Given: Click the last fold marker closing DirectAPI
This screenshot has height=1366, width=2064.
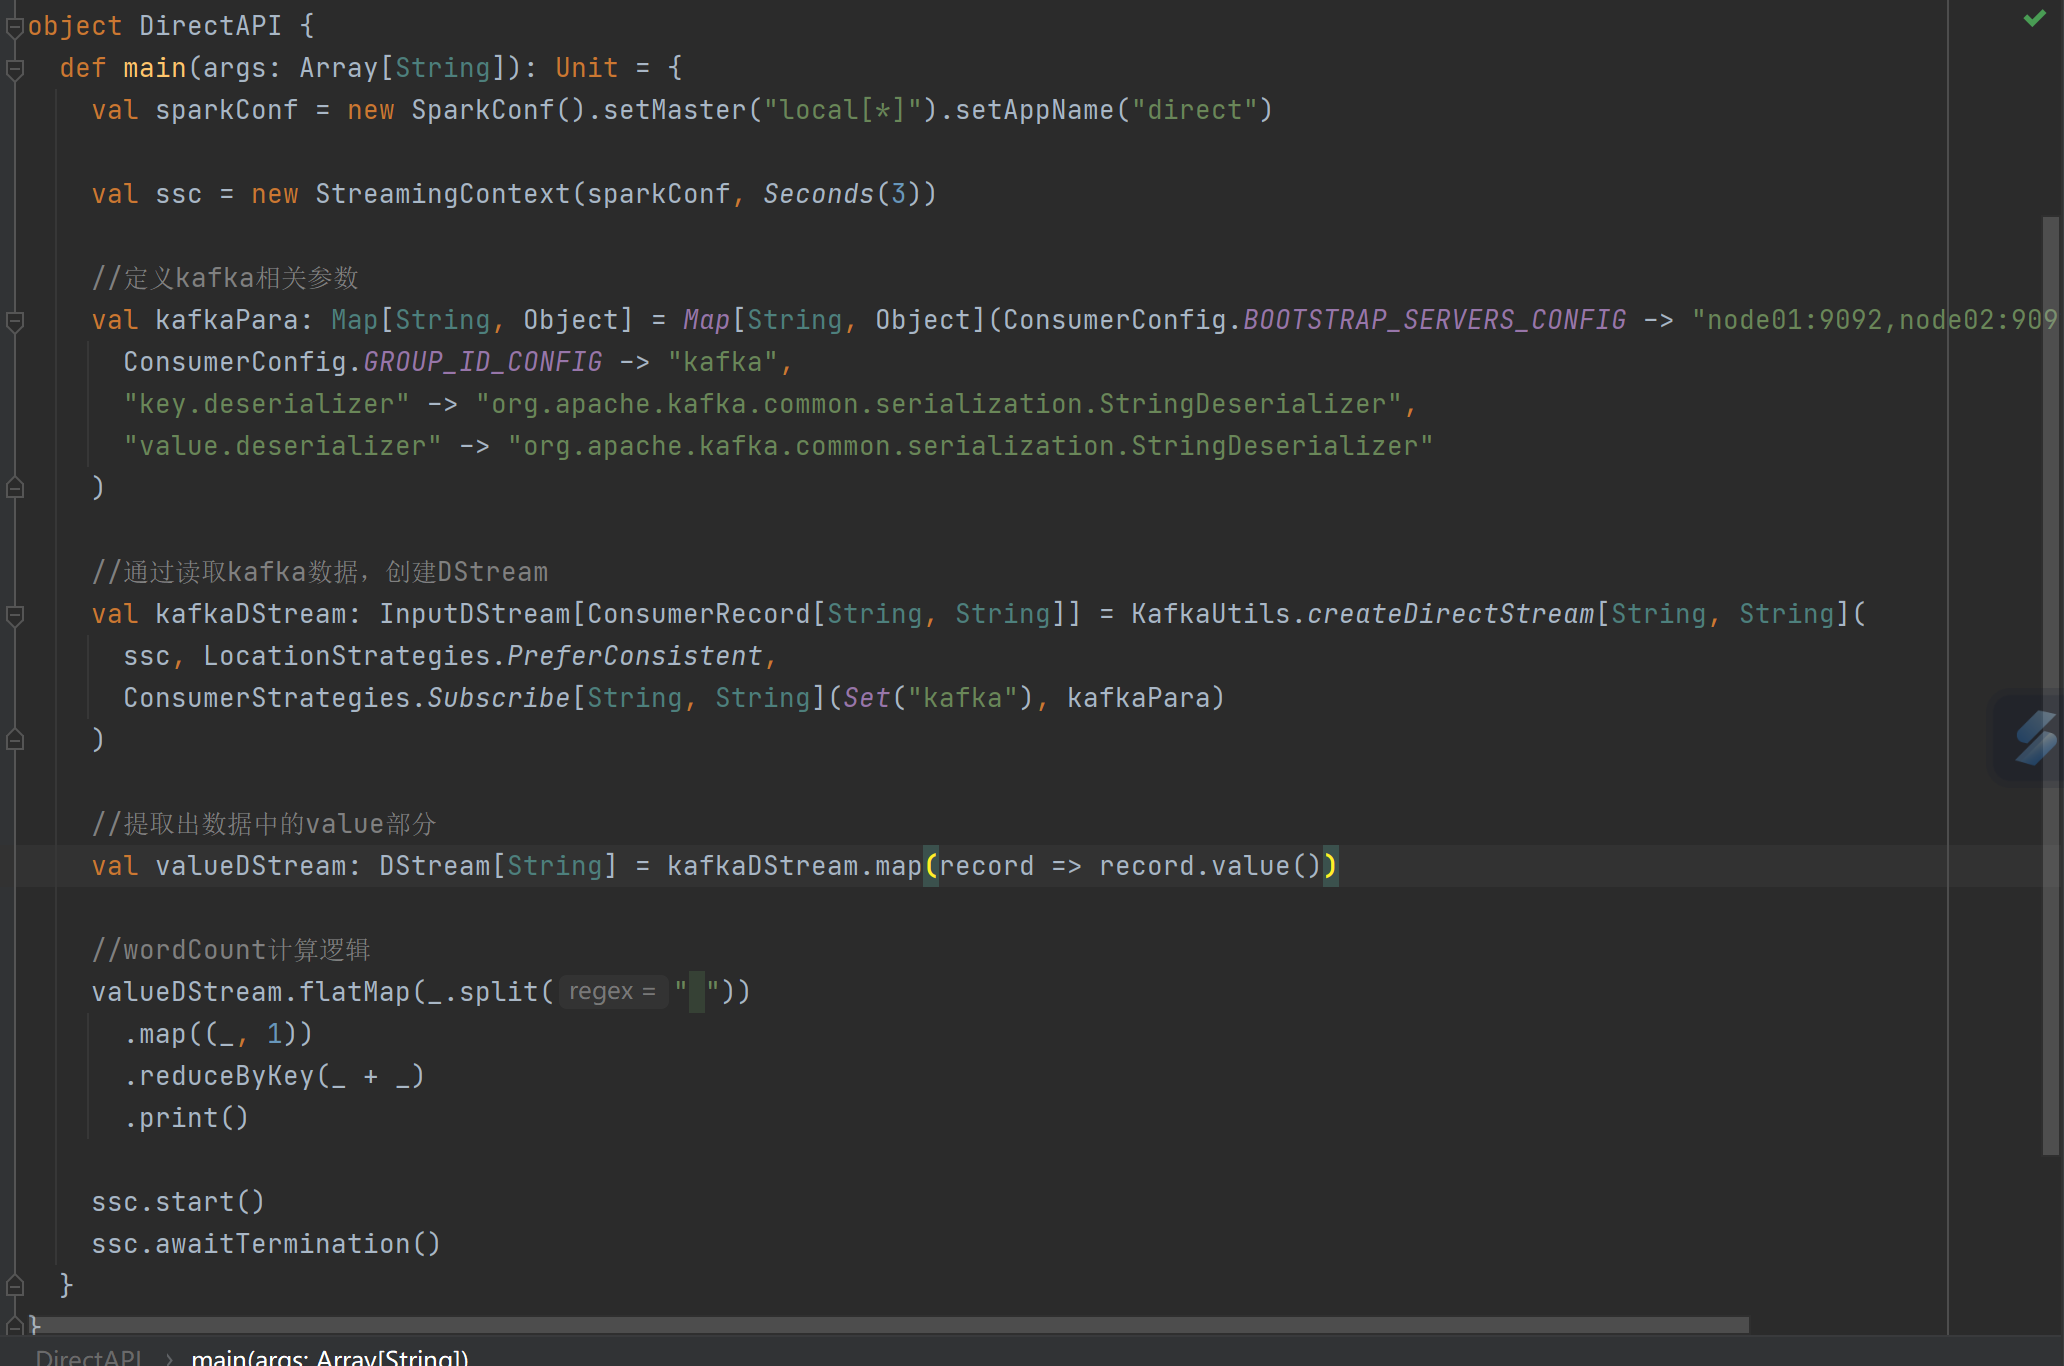Looking at the screenshot, I should [14, 1326].
